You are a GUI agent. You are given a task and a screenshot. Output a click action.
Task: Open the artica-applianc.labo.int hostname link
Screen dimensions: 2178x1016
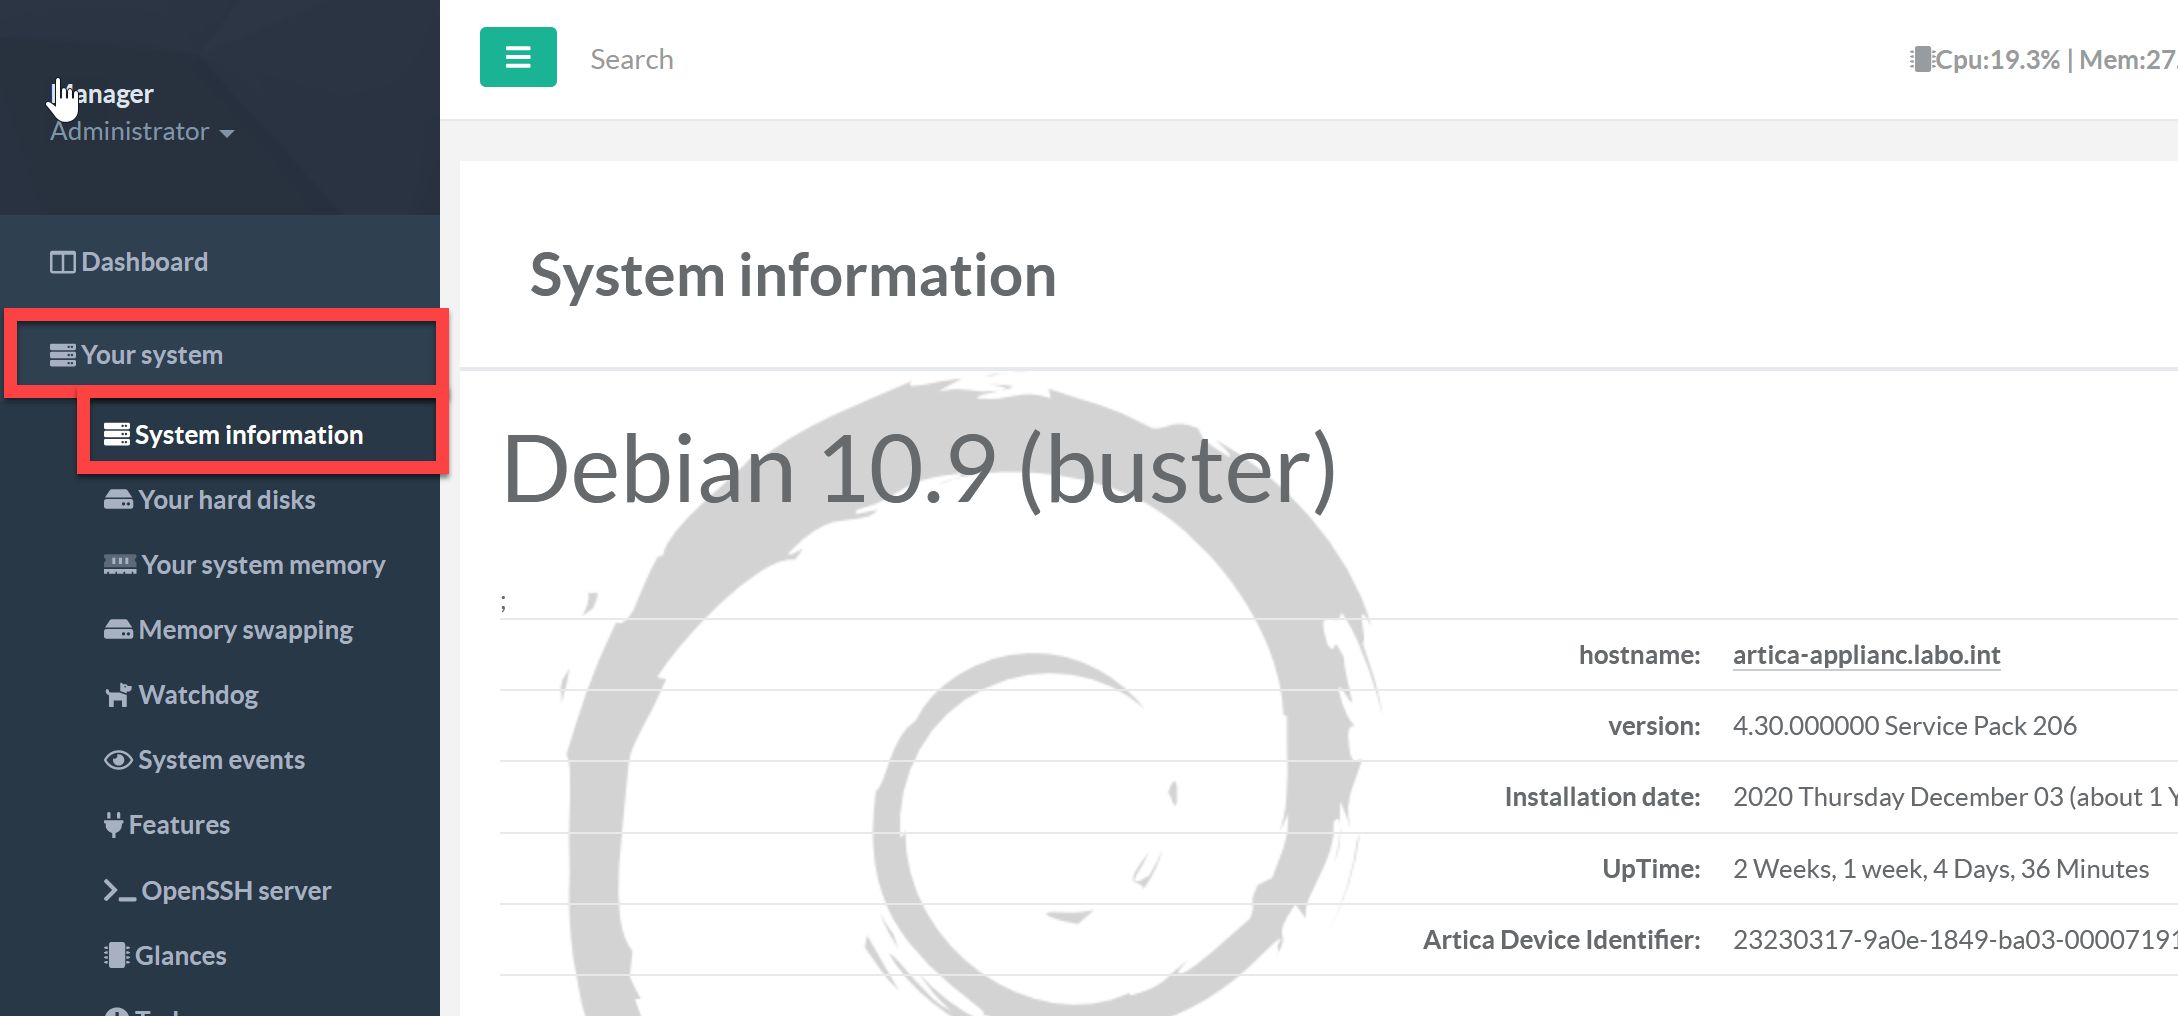(x=1866, y=655)
